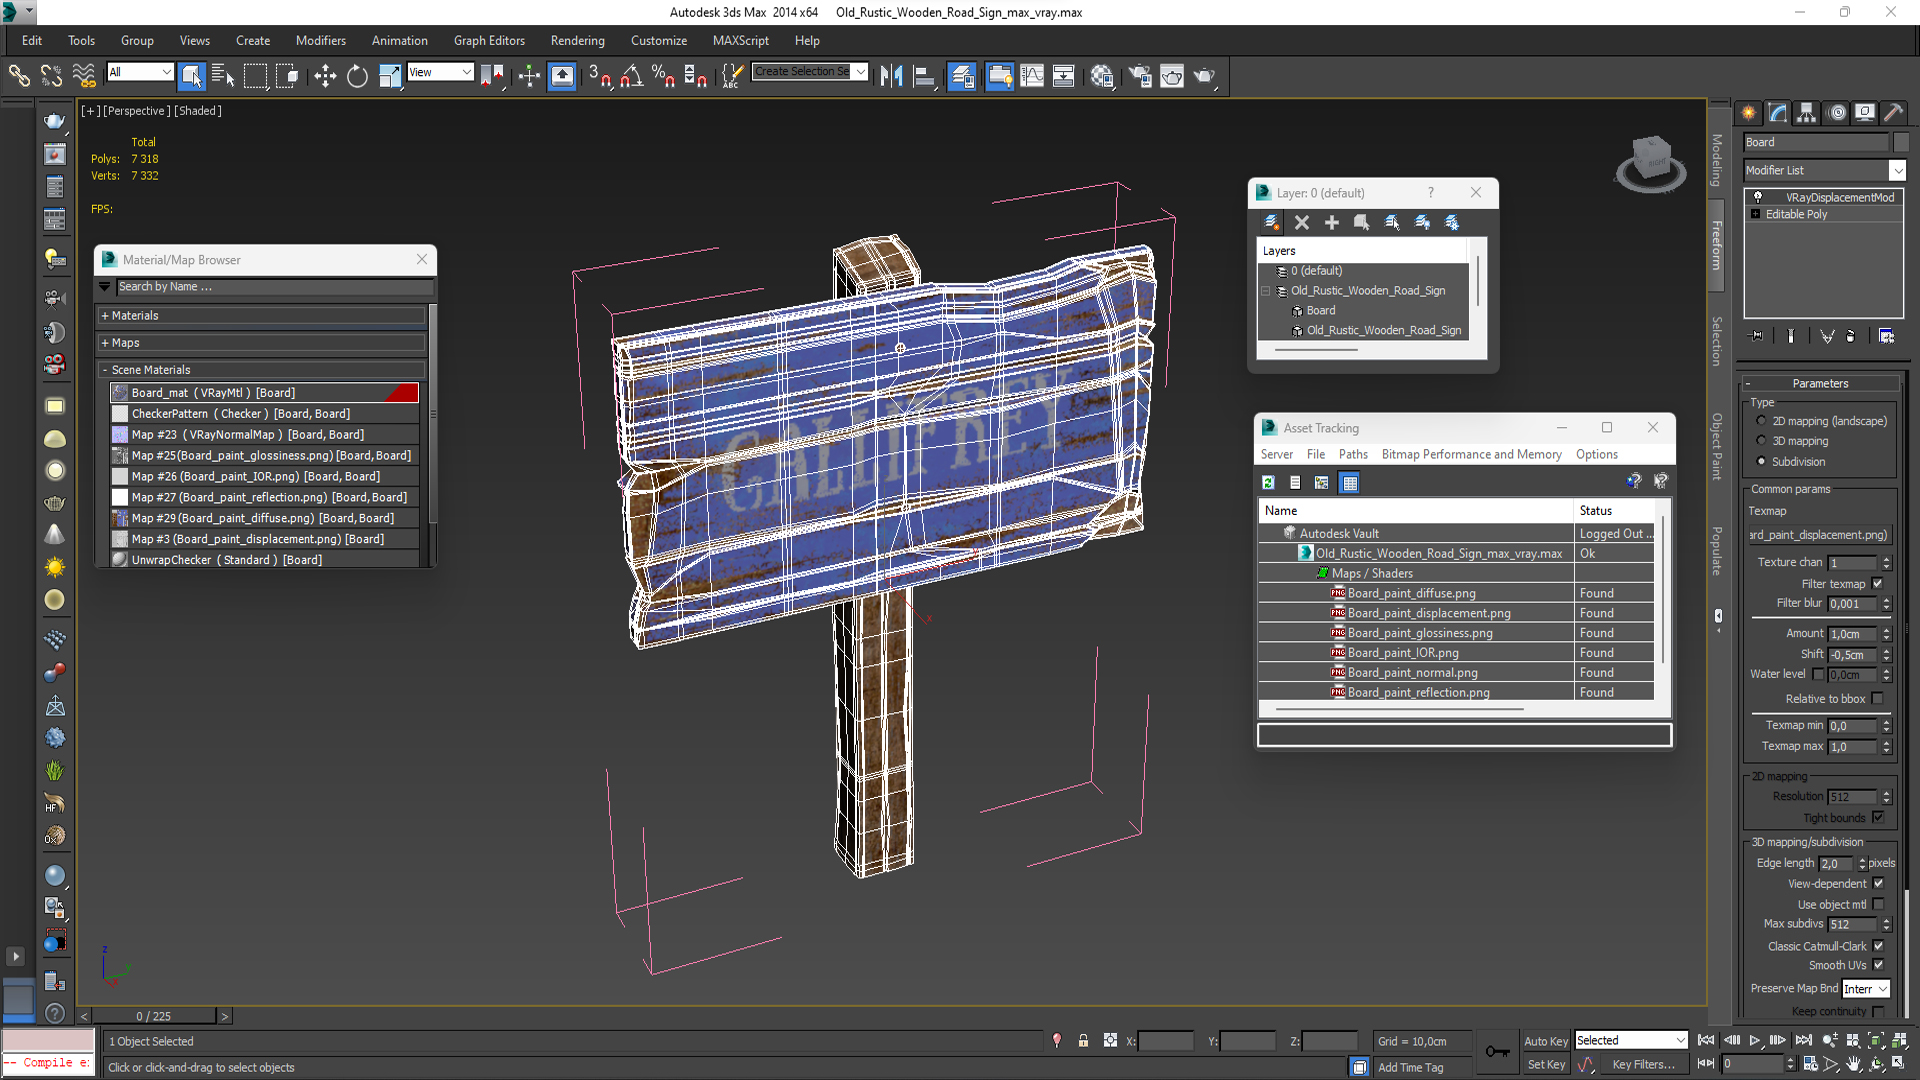Image resolution: width=1920 pixels, height=1080 pixels.
Task: Choose the Select and Scale tool
Action: pos(390,76)
